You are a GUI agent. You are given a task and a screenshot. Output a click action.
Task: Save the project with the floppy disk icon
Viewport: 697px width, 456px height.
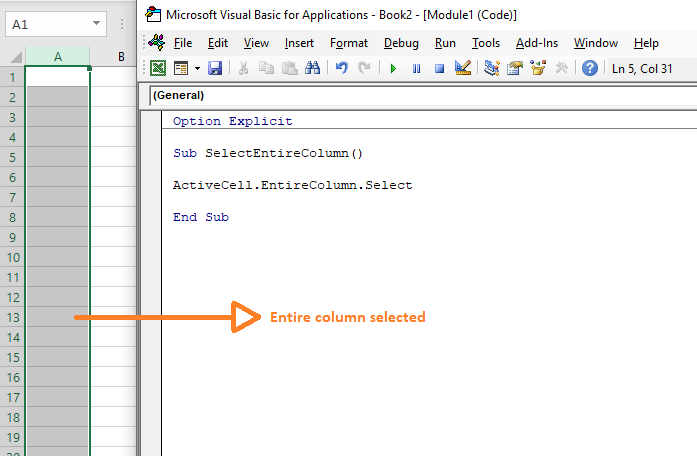pos(215,69)
